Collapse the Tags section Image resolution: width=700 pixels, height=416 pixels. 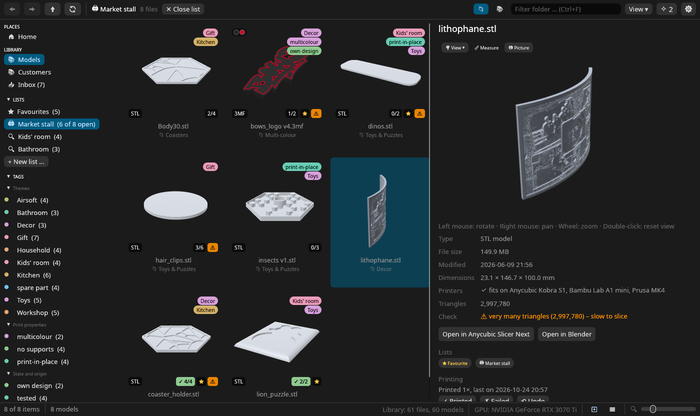15,177
